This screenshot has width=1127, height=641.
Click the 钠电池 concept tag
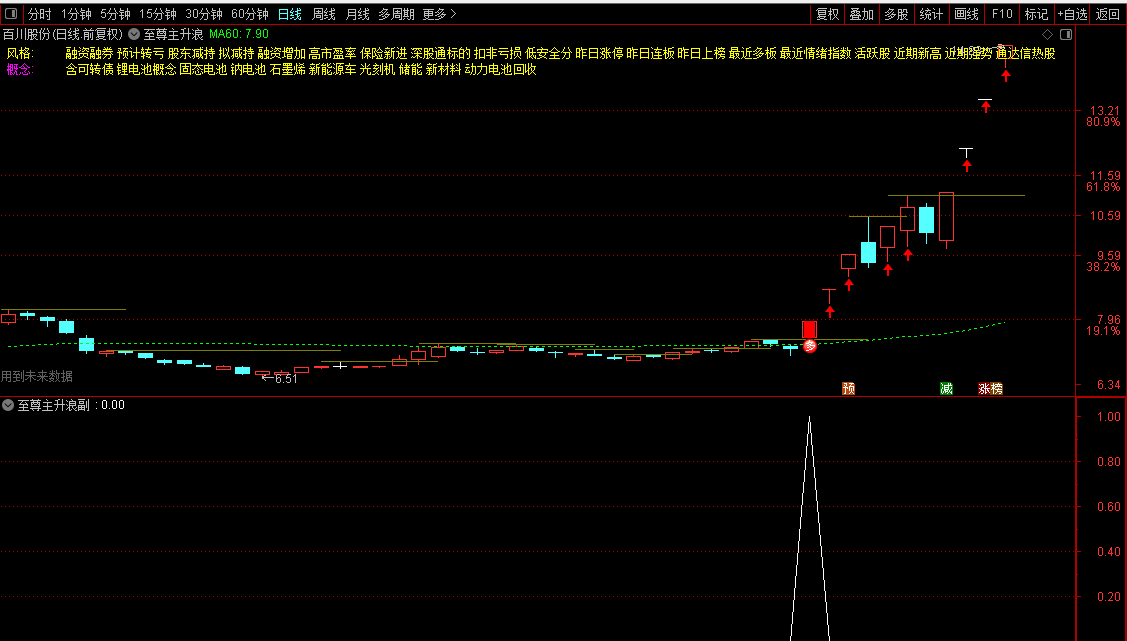pyautogui.click(x=248, y=69)
